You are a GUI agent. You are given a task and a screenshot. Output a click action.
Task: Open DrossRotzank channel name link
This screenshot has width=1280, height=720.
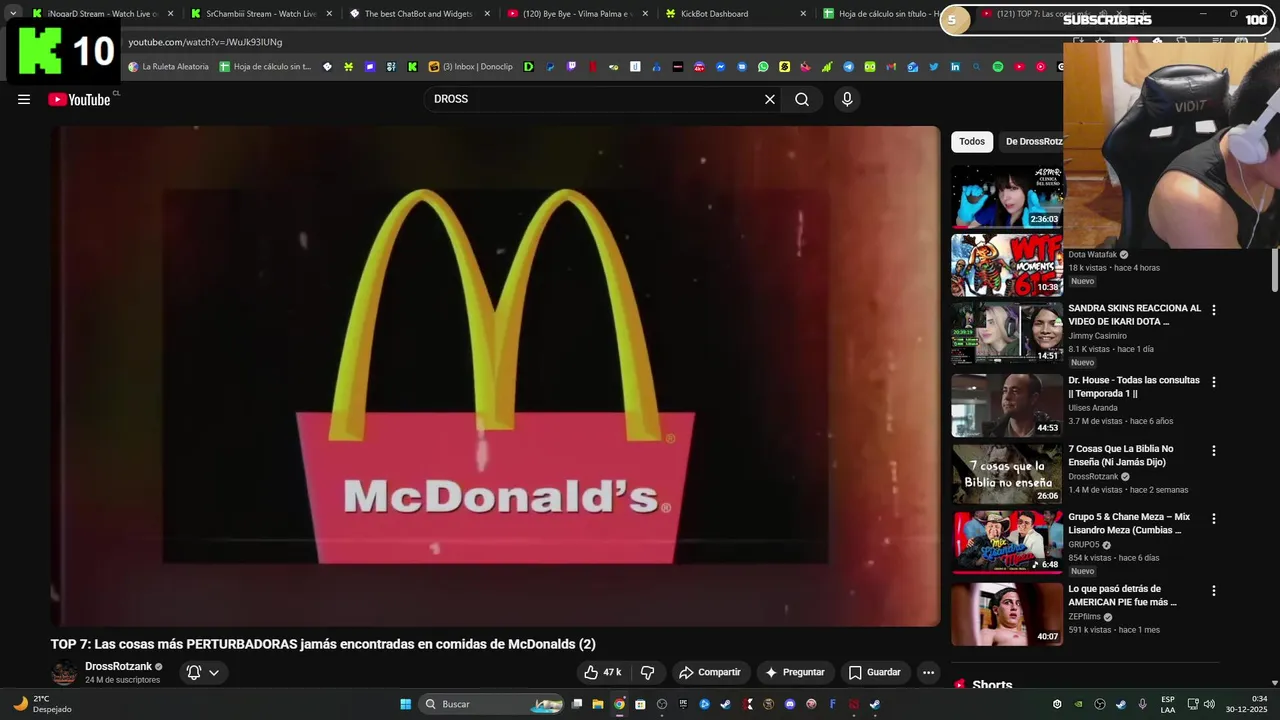tap(118, 666)
